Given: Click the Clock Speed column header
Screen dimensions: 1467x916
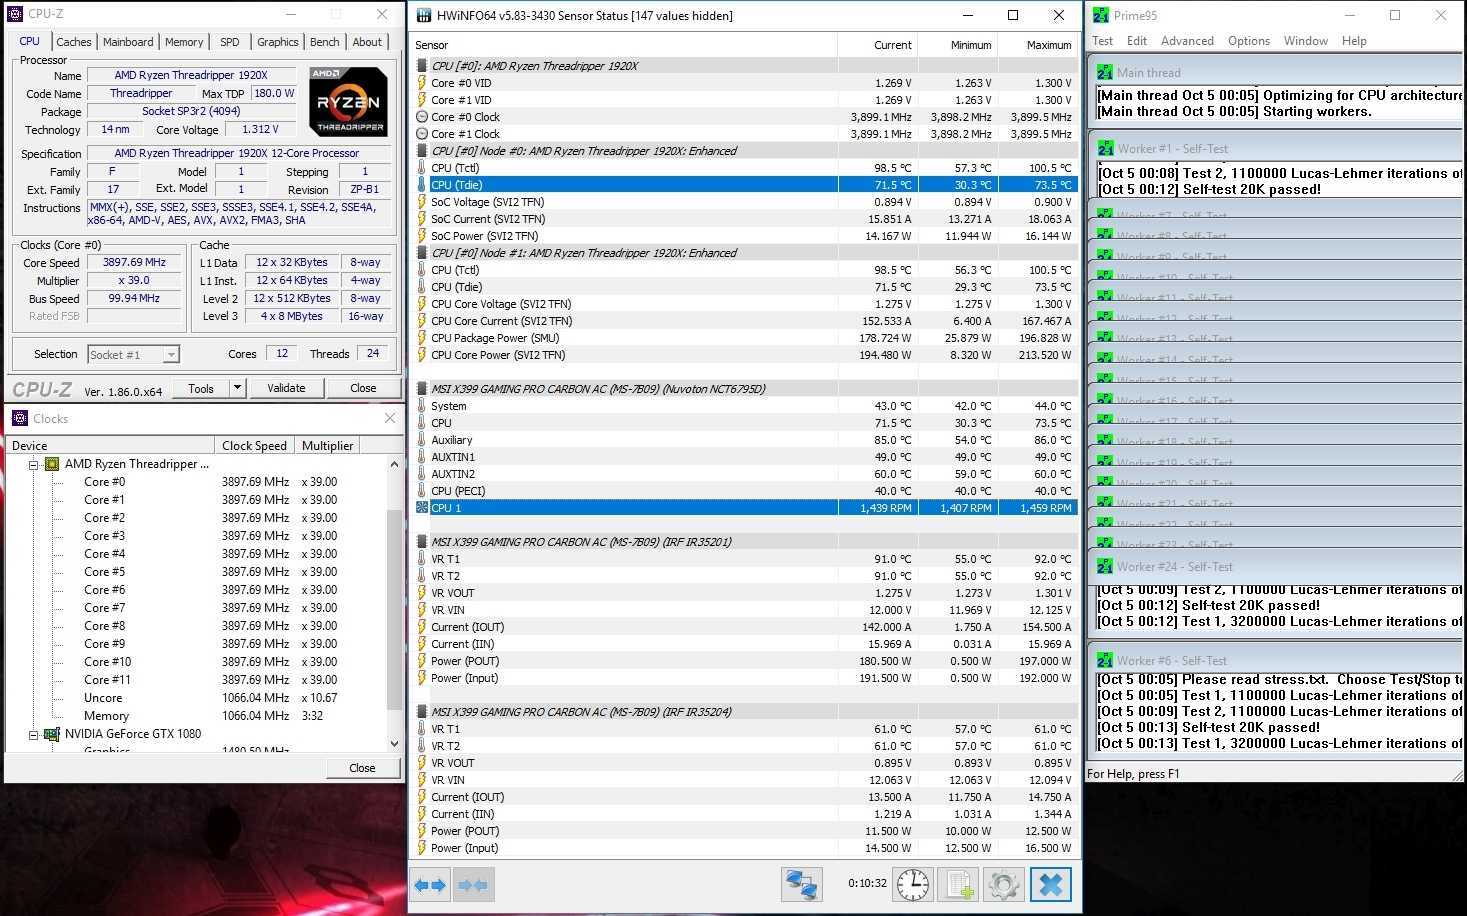Looking at the screenshot, I should pyautogui.click(x=254, y=446).
